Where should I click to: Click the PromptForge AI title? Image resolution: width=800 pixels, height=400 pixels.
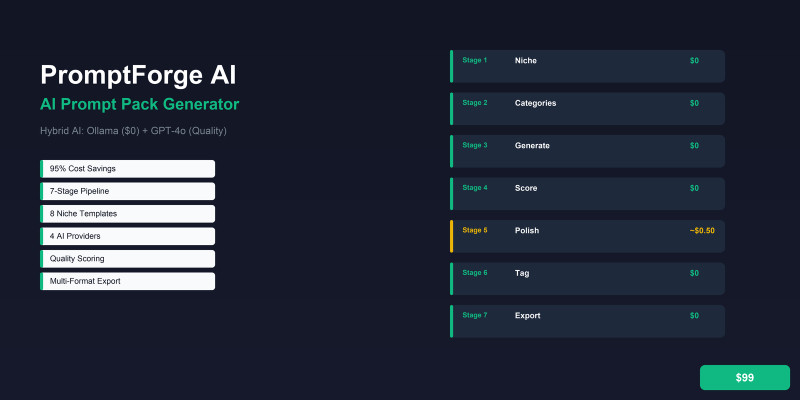[x=138, y=75]
